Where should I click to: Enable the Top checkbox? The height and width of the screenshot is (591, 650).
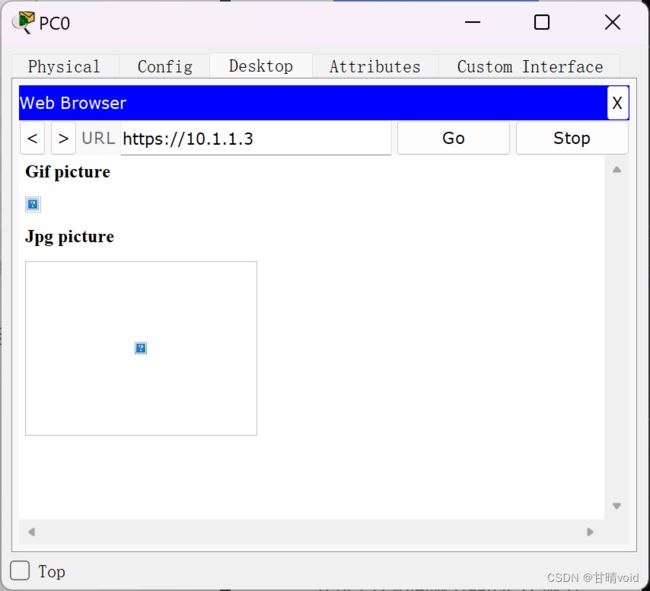click(20, 571)
